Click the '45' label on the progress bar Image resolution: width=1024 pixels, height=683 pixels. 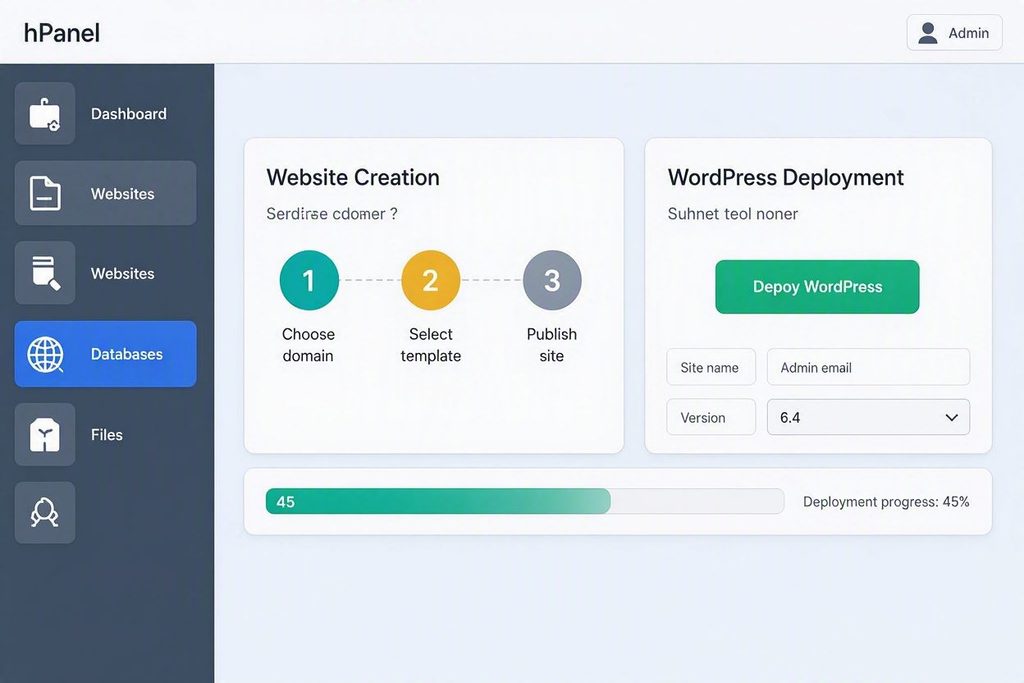(x=285, y=501)
